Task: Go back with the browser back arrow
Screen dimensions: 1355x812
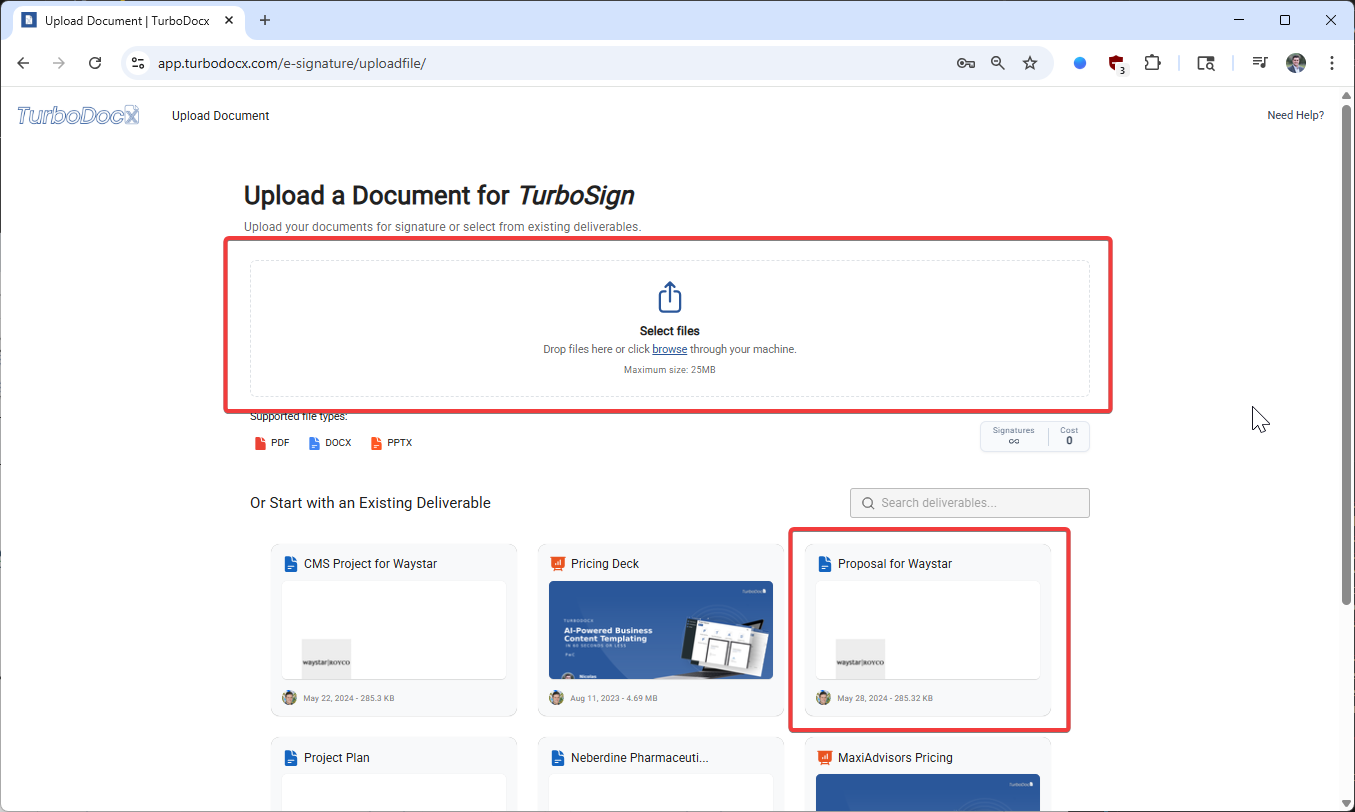Action: pos(24,63)
